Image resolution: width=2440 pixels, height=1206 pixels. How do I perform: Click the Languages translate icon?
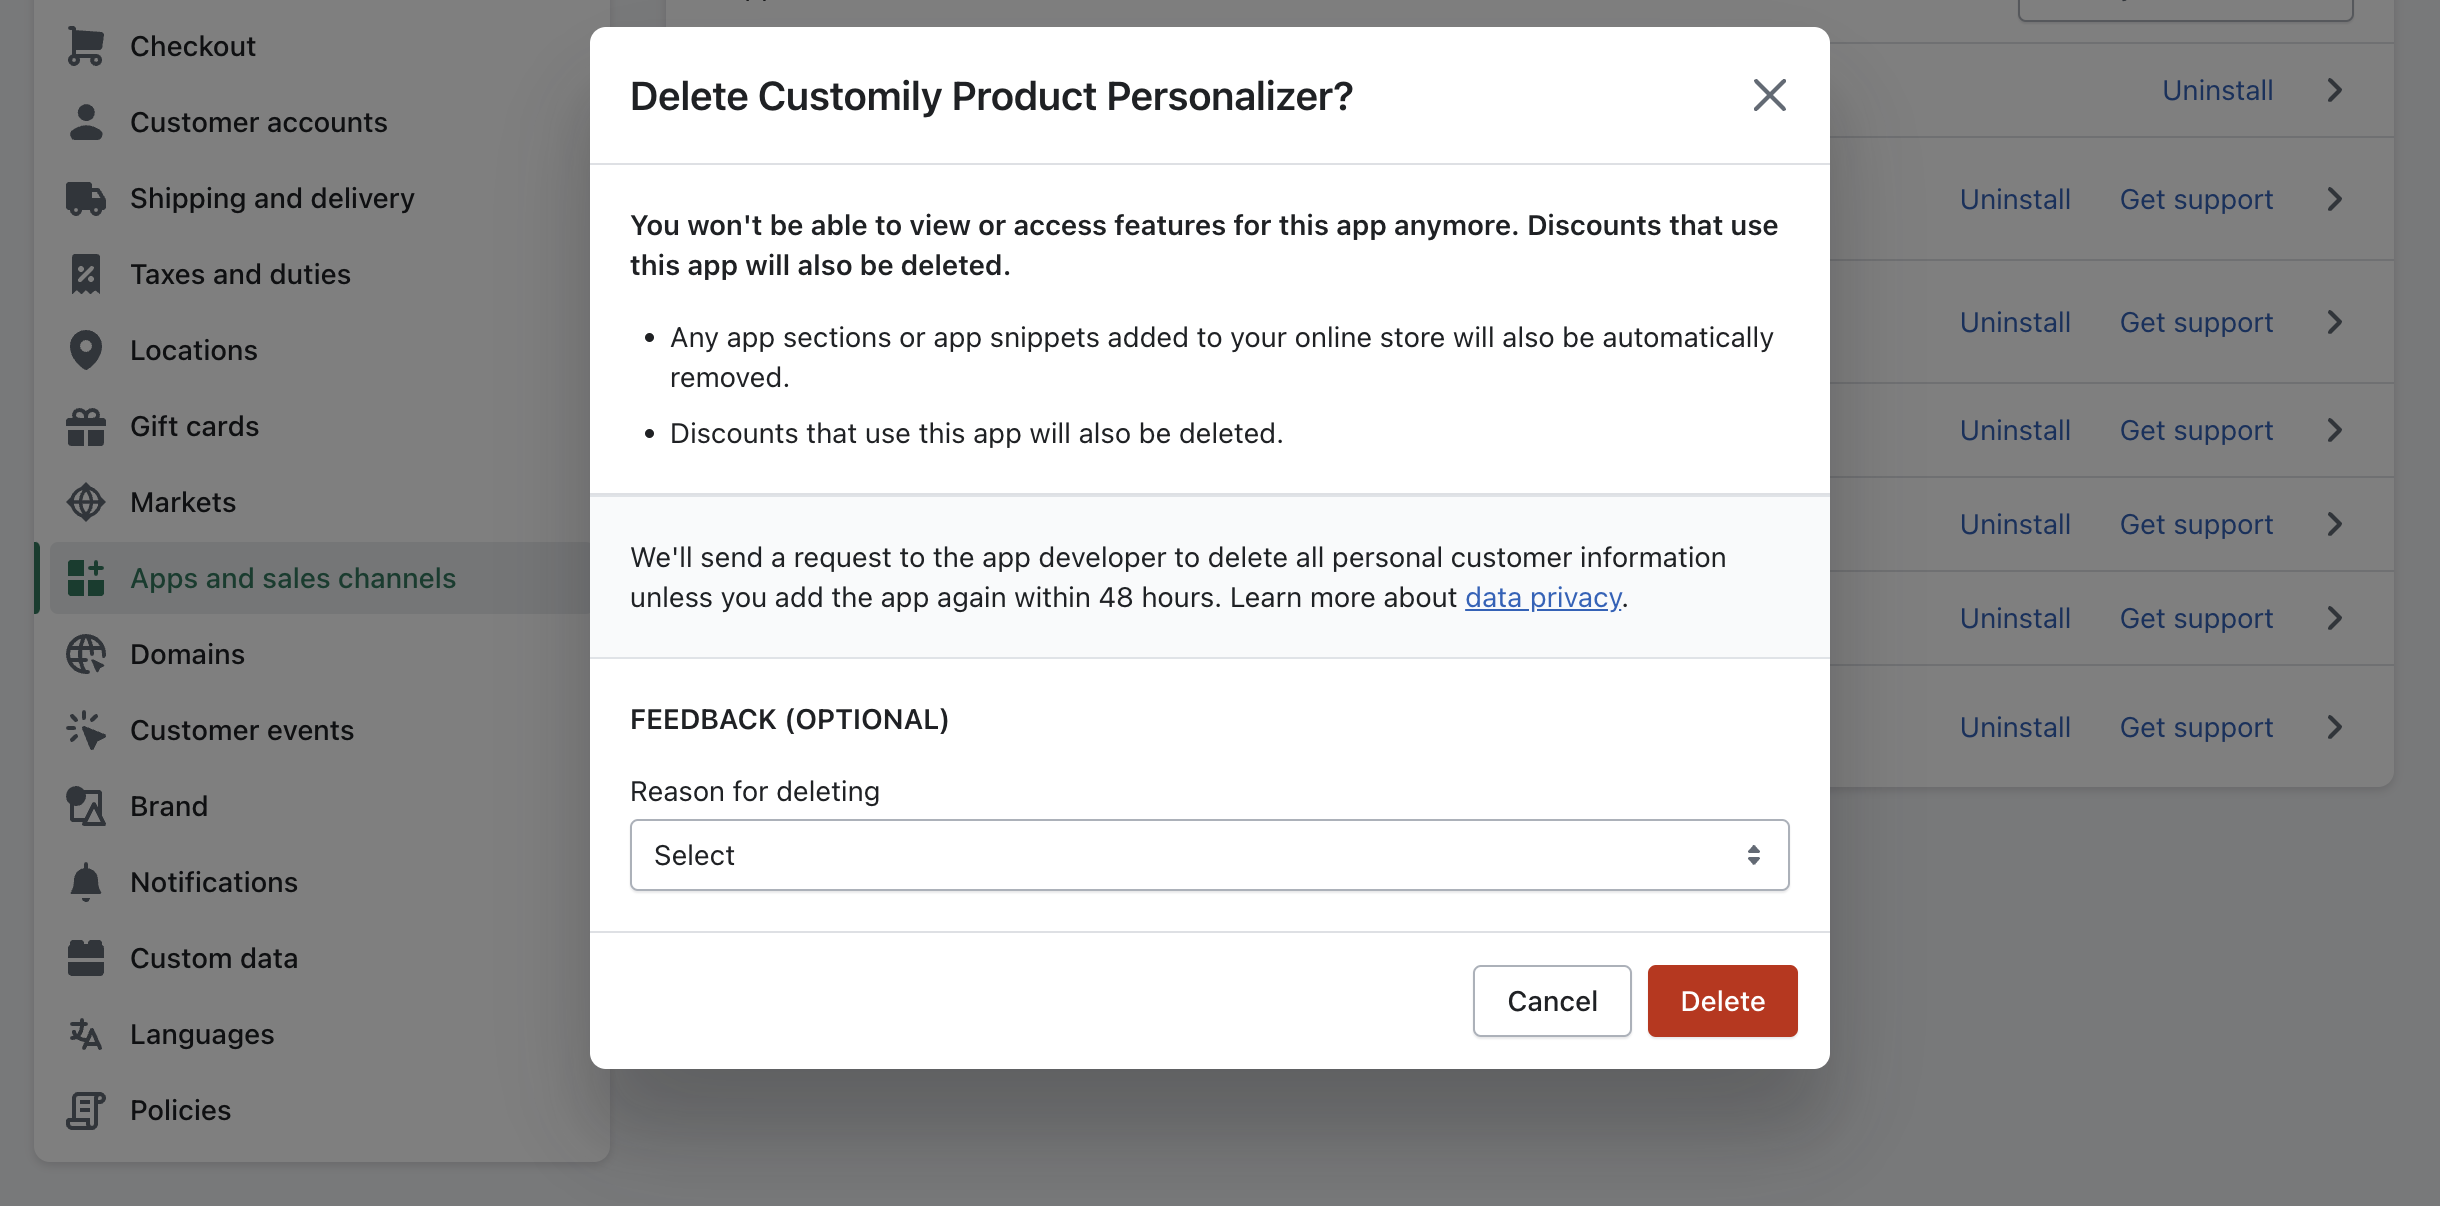coord(86,1034)
